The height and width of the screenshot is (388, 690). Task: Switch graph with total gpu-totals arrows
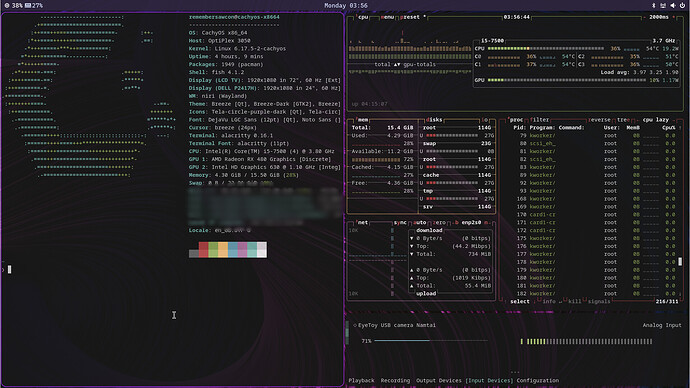[x=397, y=65]
